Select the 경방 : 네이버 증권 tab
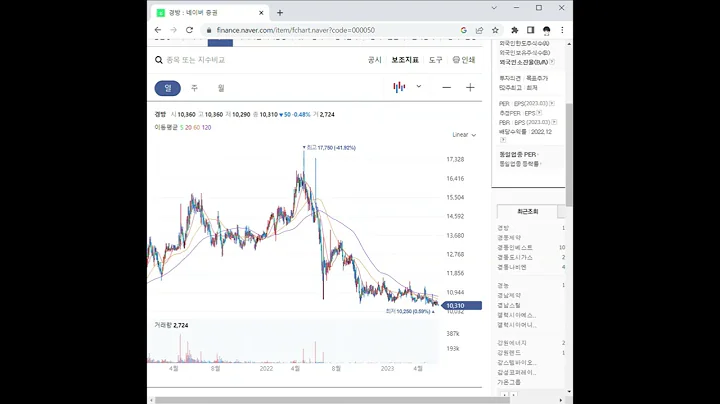720x404 pixels. point(210,13)
